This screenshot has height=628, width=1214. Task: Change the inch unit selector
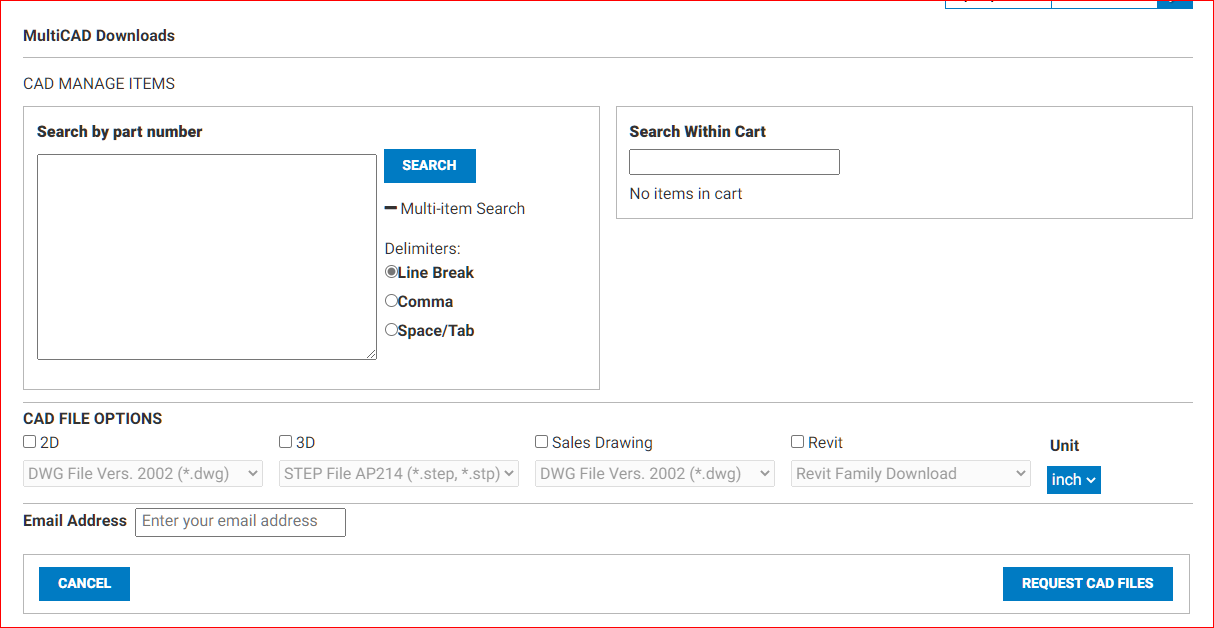pos(1074,480)
